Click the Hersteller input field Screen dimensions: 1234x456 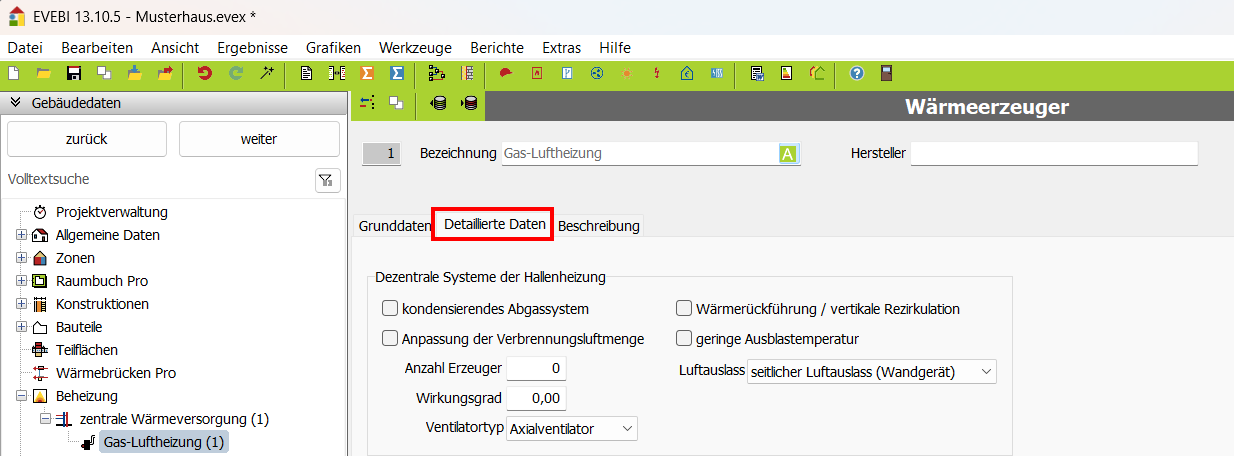tap(1053, 154)
